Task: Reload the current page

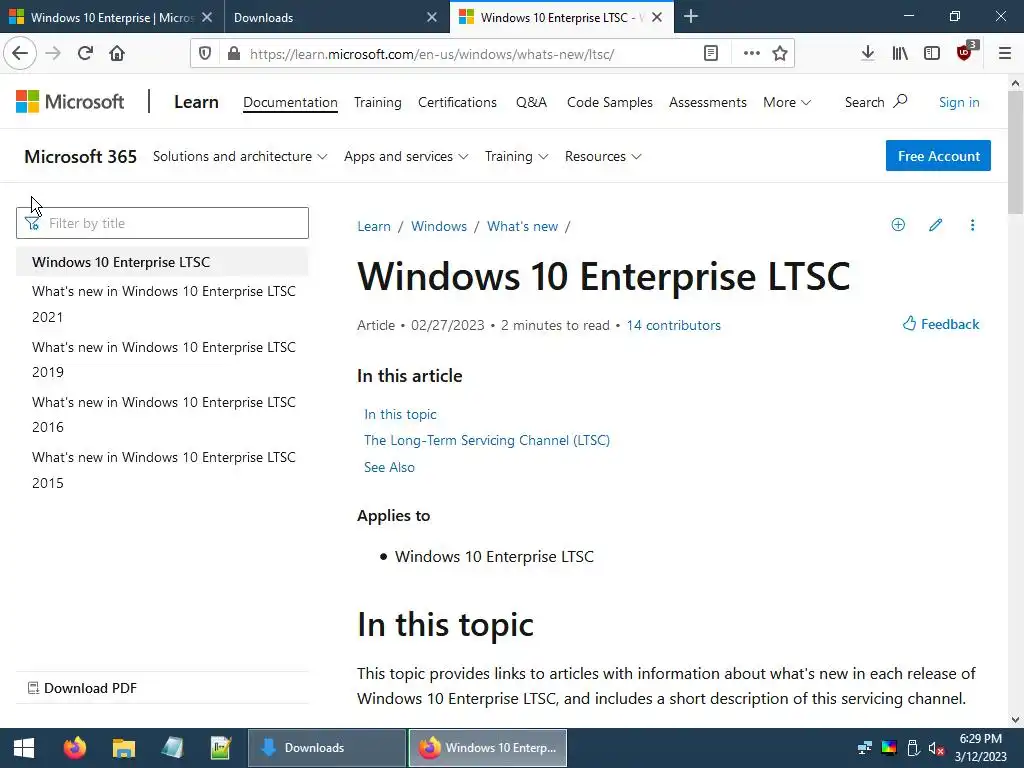Action: [85, 54]
